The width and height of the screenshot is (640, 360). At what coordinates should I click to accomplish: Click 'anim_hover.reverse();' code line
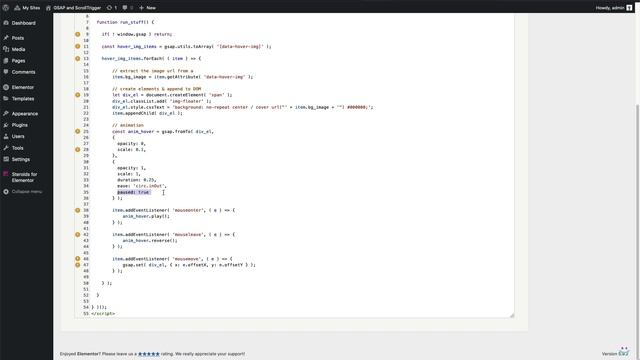(150, 240)
